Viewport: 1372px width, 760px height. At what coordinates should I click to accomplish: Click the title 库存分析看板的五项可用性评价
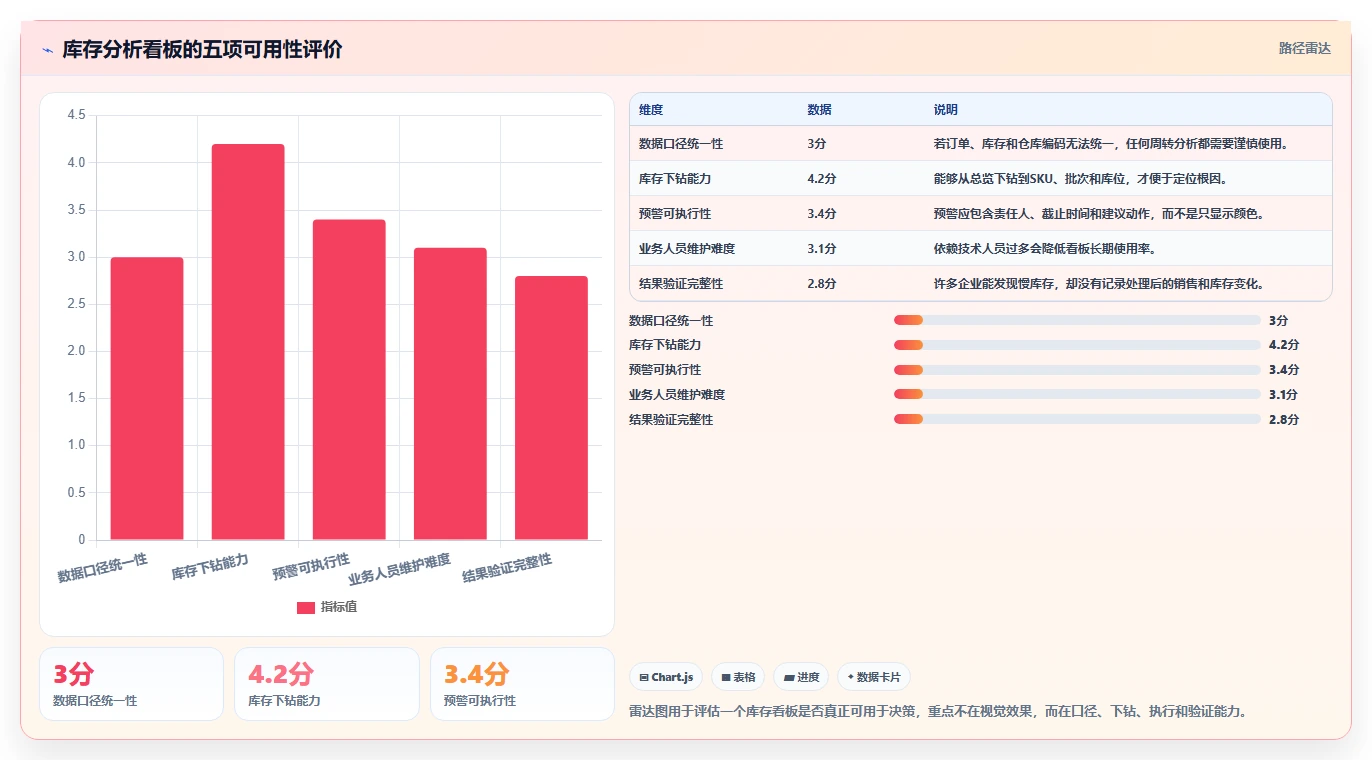point(202,49)
